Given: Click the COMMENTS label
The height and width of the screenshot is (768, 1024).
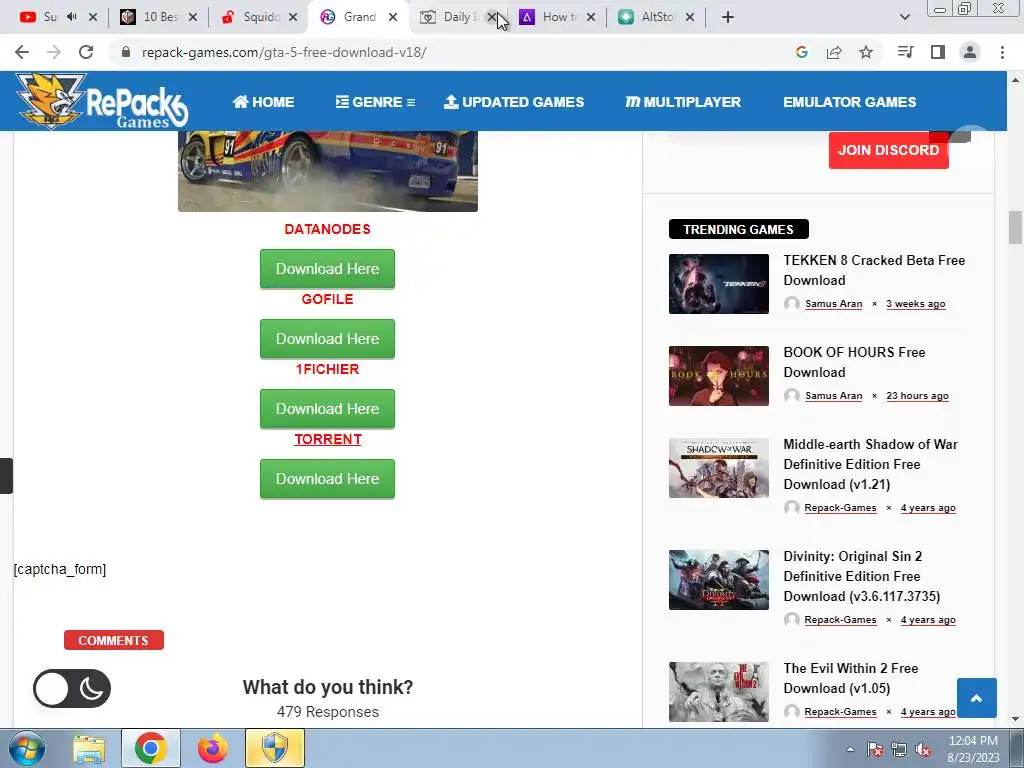Looking at the screenshot, I should click(x=114, y=641).
